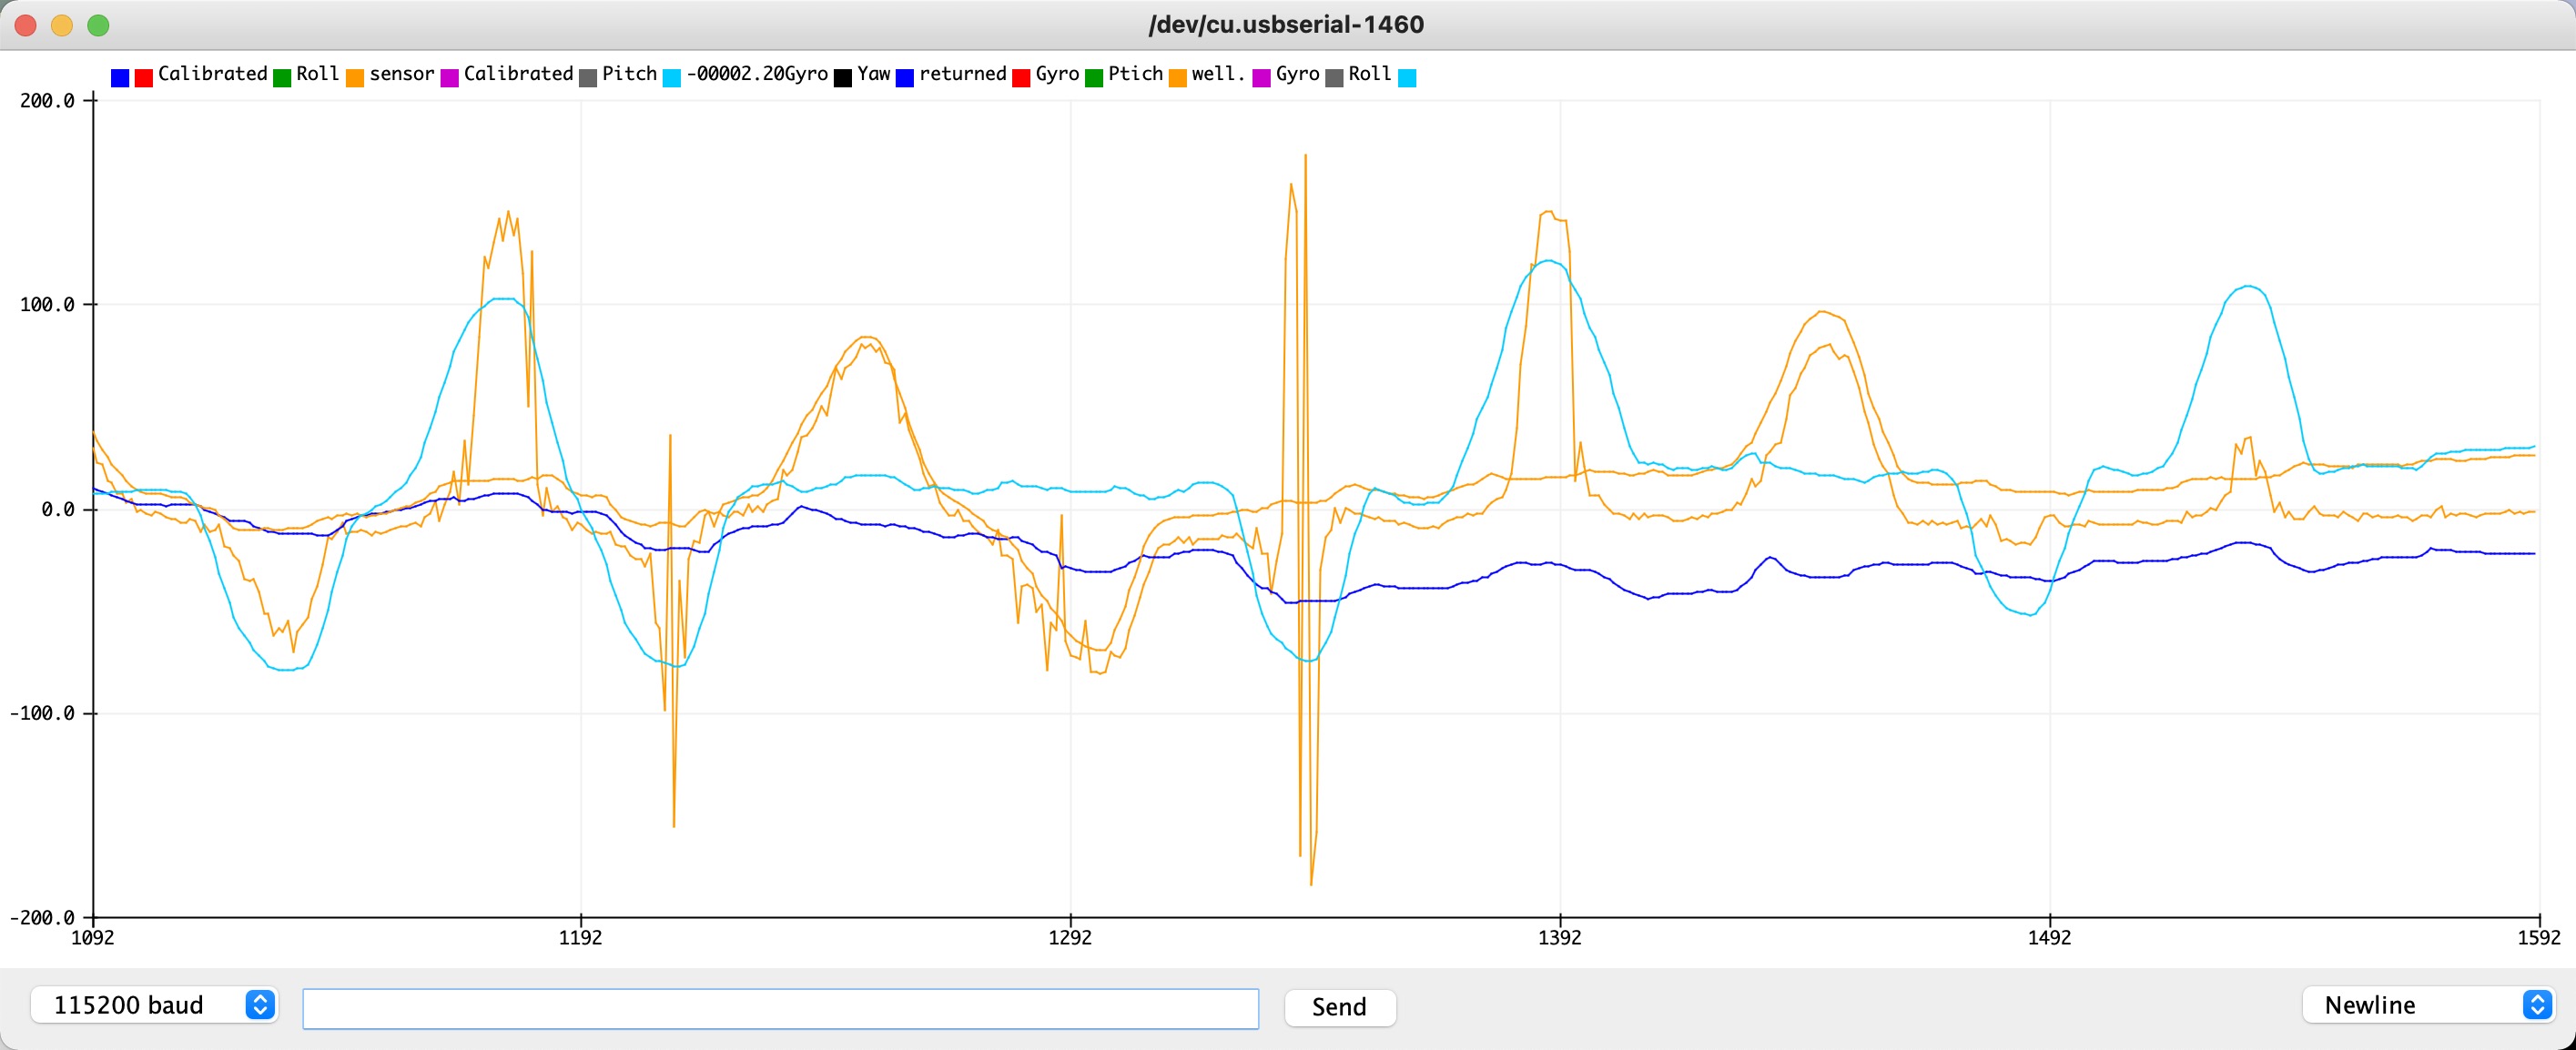The height and width of the screenshot is (1050, 2576).
Task: Click the orange swatch before well.
Action: pos(1178,78)
